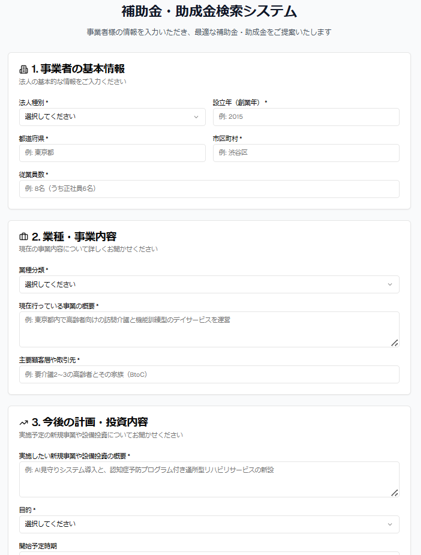The width and height of the screenshot is (421, 555).
Task: Click the chevron arrow in 業種分類 field
Action: 390,285
